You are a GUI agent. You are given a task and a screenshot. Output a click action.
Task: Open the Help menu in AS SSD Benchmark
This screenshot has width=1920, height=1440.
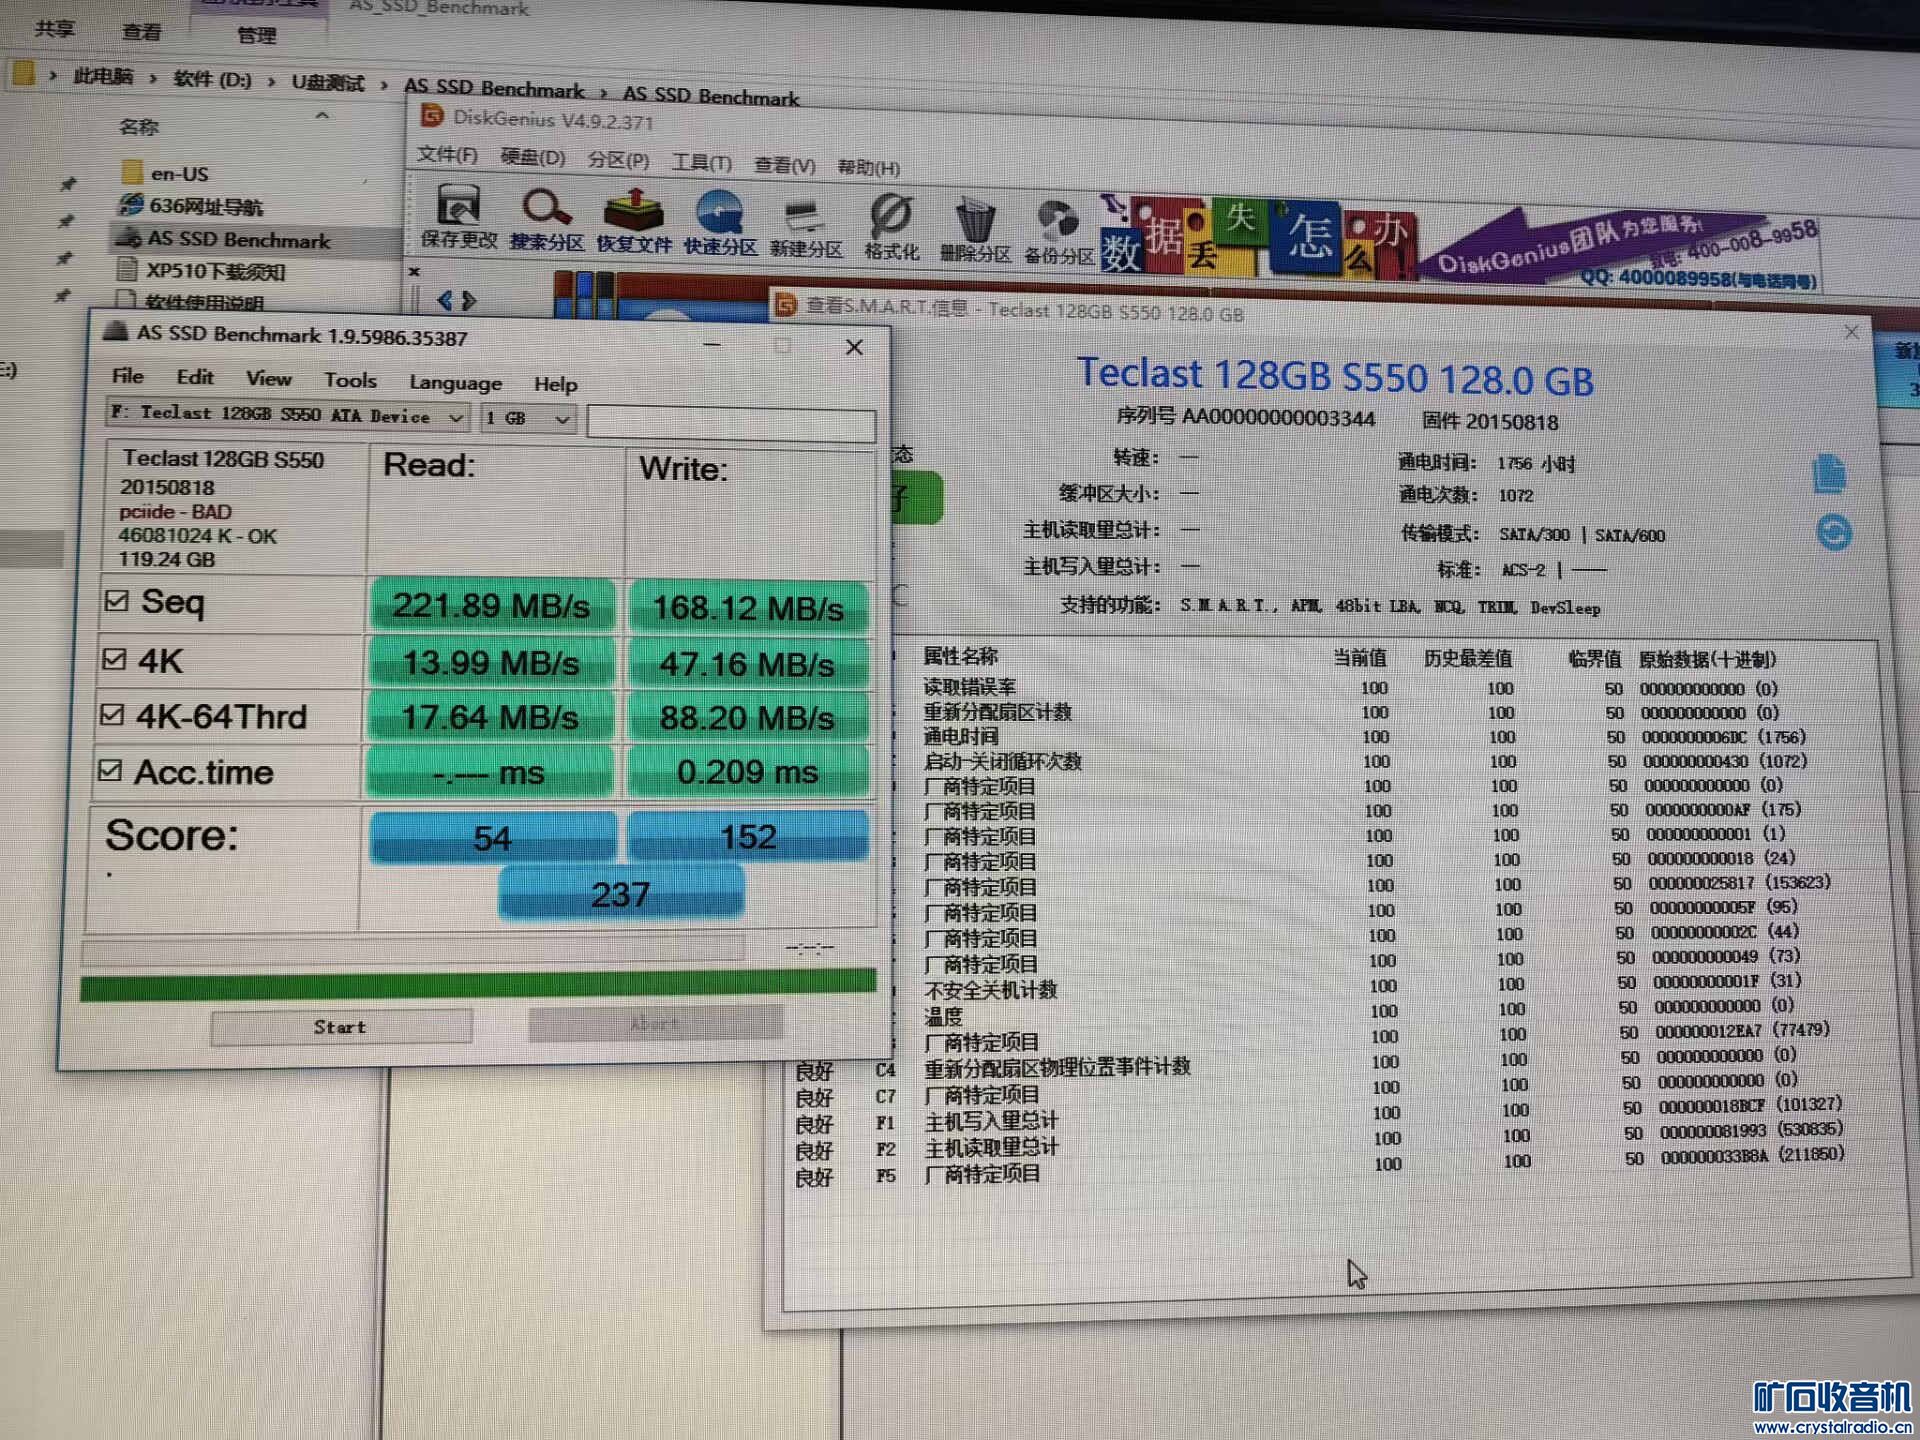pyautogui.click(x=556, y=385)
